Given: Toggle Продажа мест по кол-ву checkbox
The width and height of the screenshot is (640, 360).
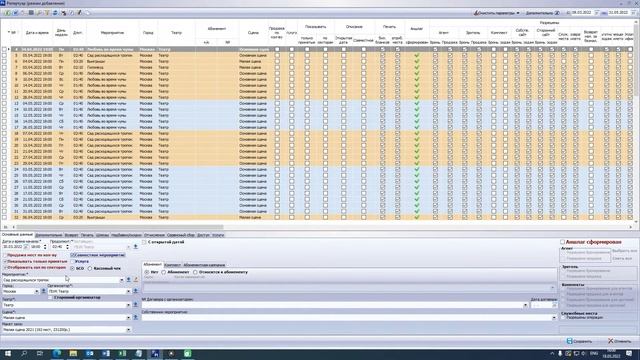Looking at the screenshot, I should pos(5,255).
